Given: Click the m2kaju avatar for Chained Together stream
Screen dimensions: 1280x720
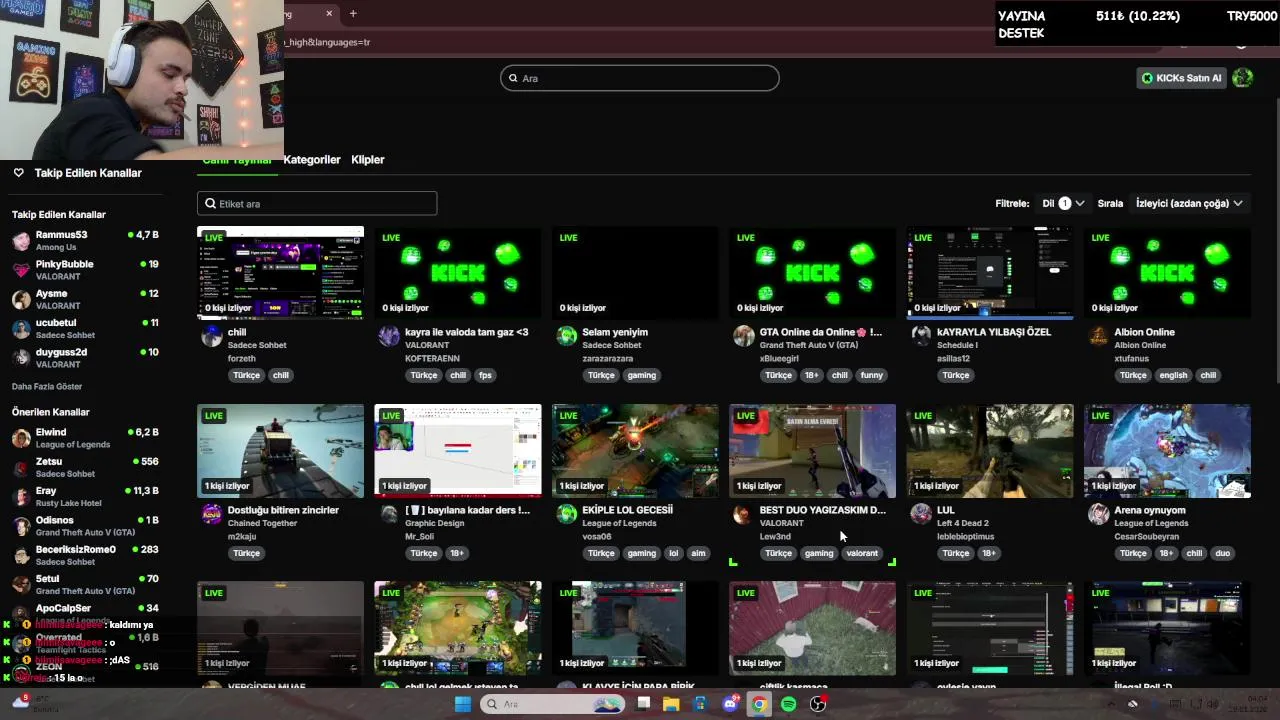Looking at the screenshot, I should [x=212, y=514].
